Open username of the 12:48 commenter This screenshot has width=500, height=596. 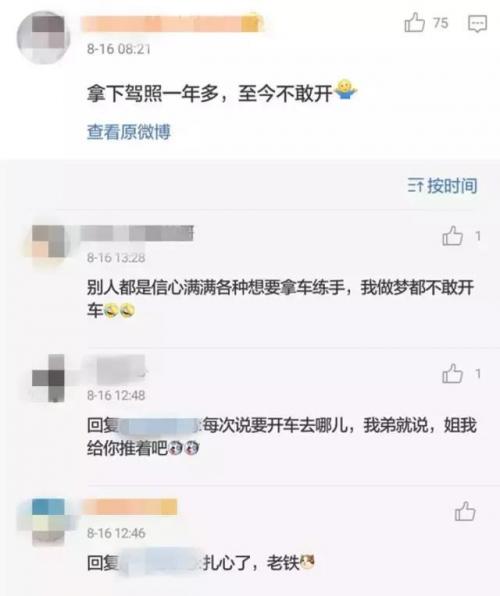pos(114,370)
